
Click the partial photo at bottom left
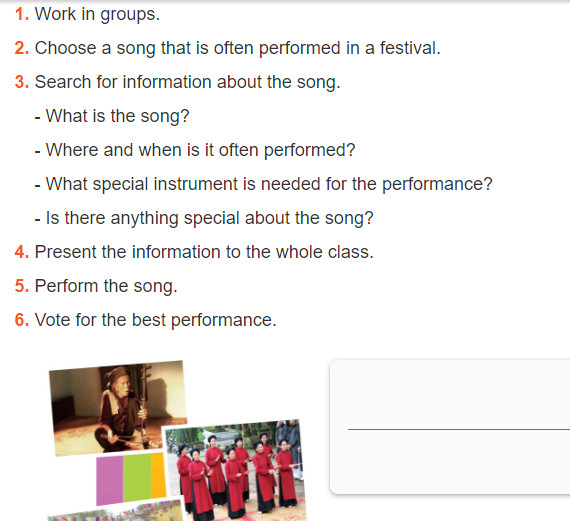(x=115, y=510)
